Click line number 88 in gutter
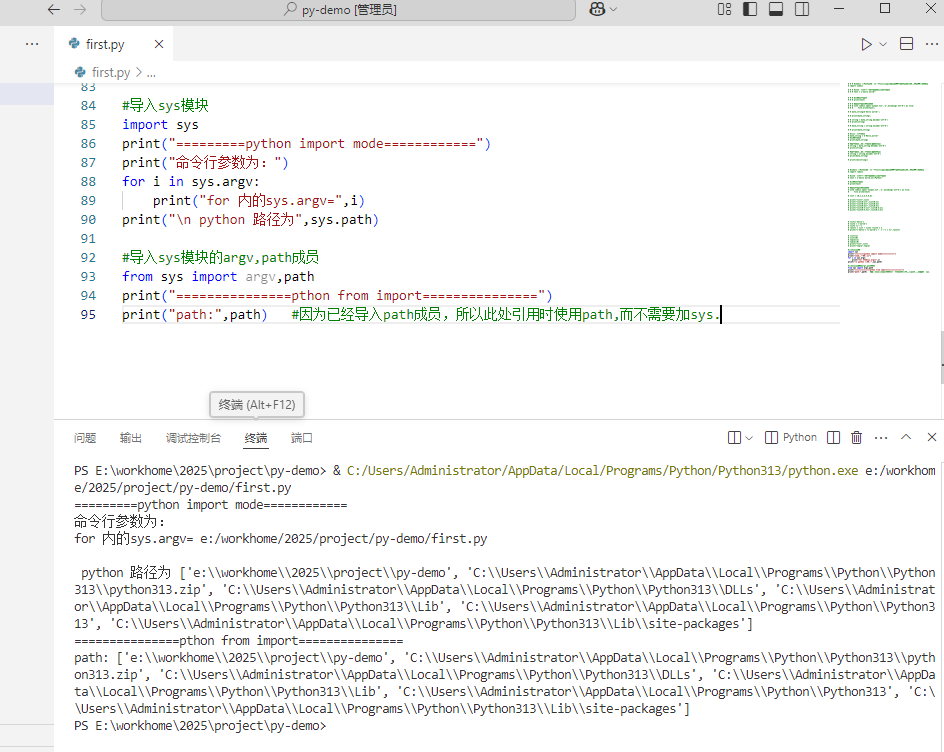This screenshot has width=944, height=752. point(88,181)
